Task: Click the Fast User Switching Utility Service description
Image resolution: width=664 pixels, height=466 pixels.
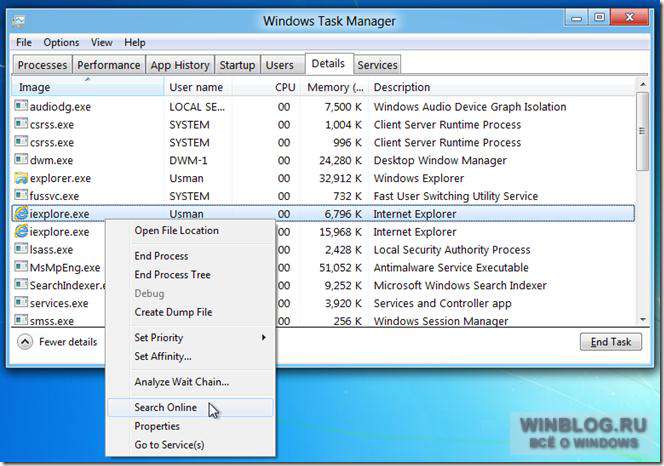Action: click(x=456, y=196)
